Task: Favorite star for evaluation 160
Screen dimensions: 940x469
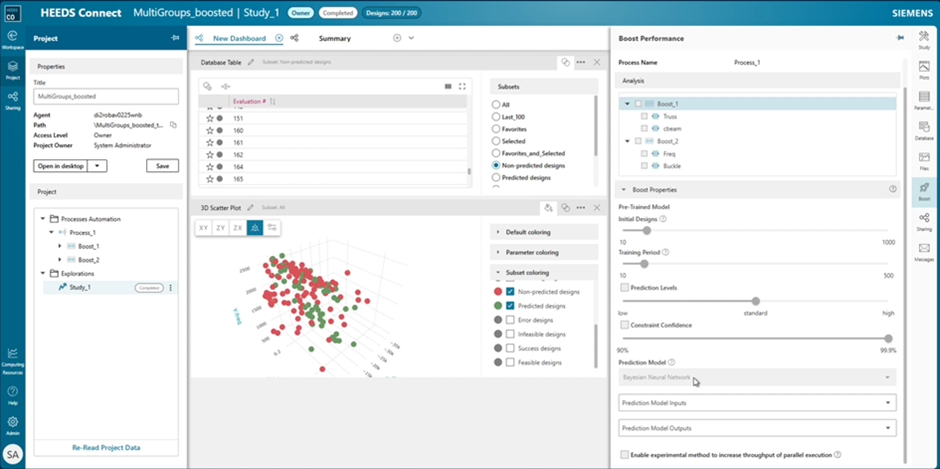Action: click(x=210, y=131)
